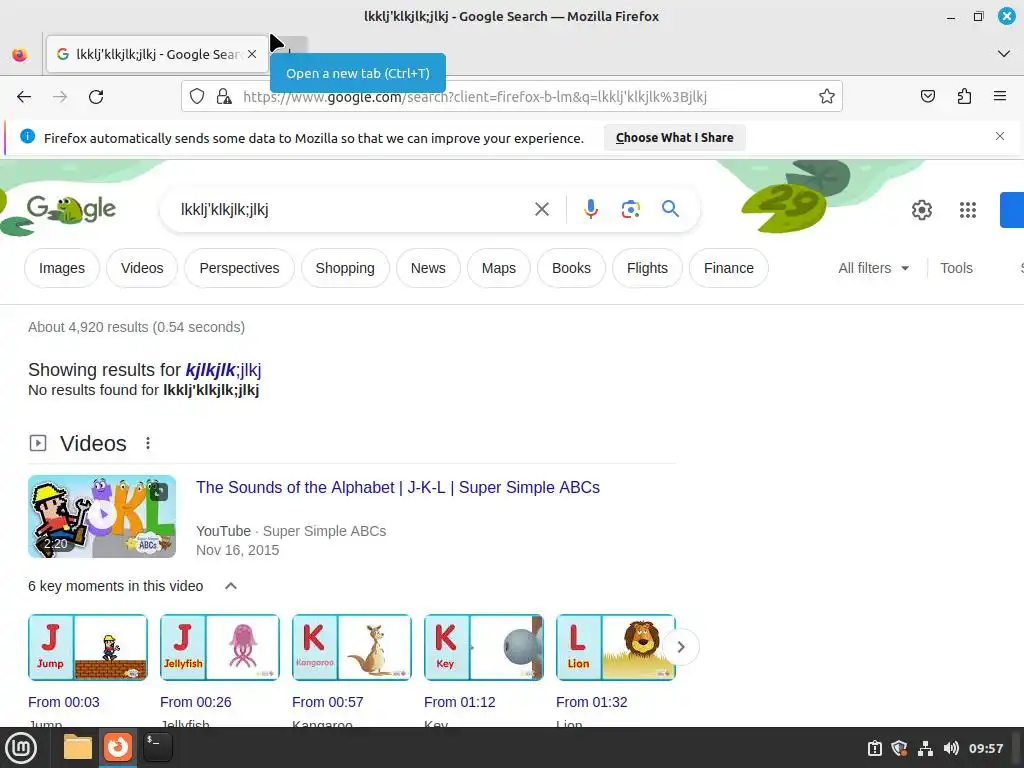The width and height of the screenshot is (1024, 768).
Task: Click the security shield tray icon
Action: 899,748
